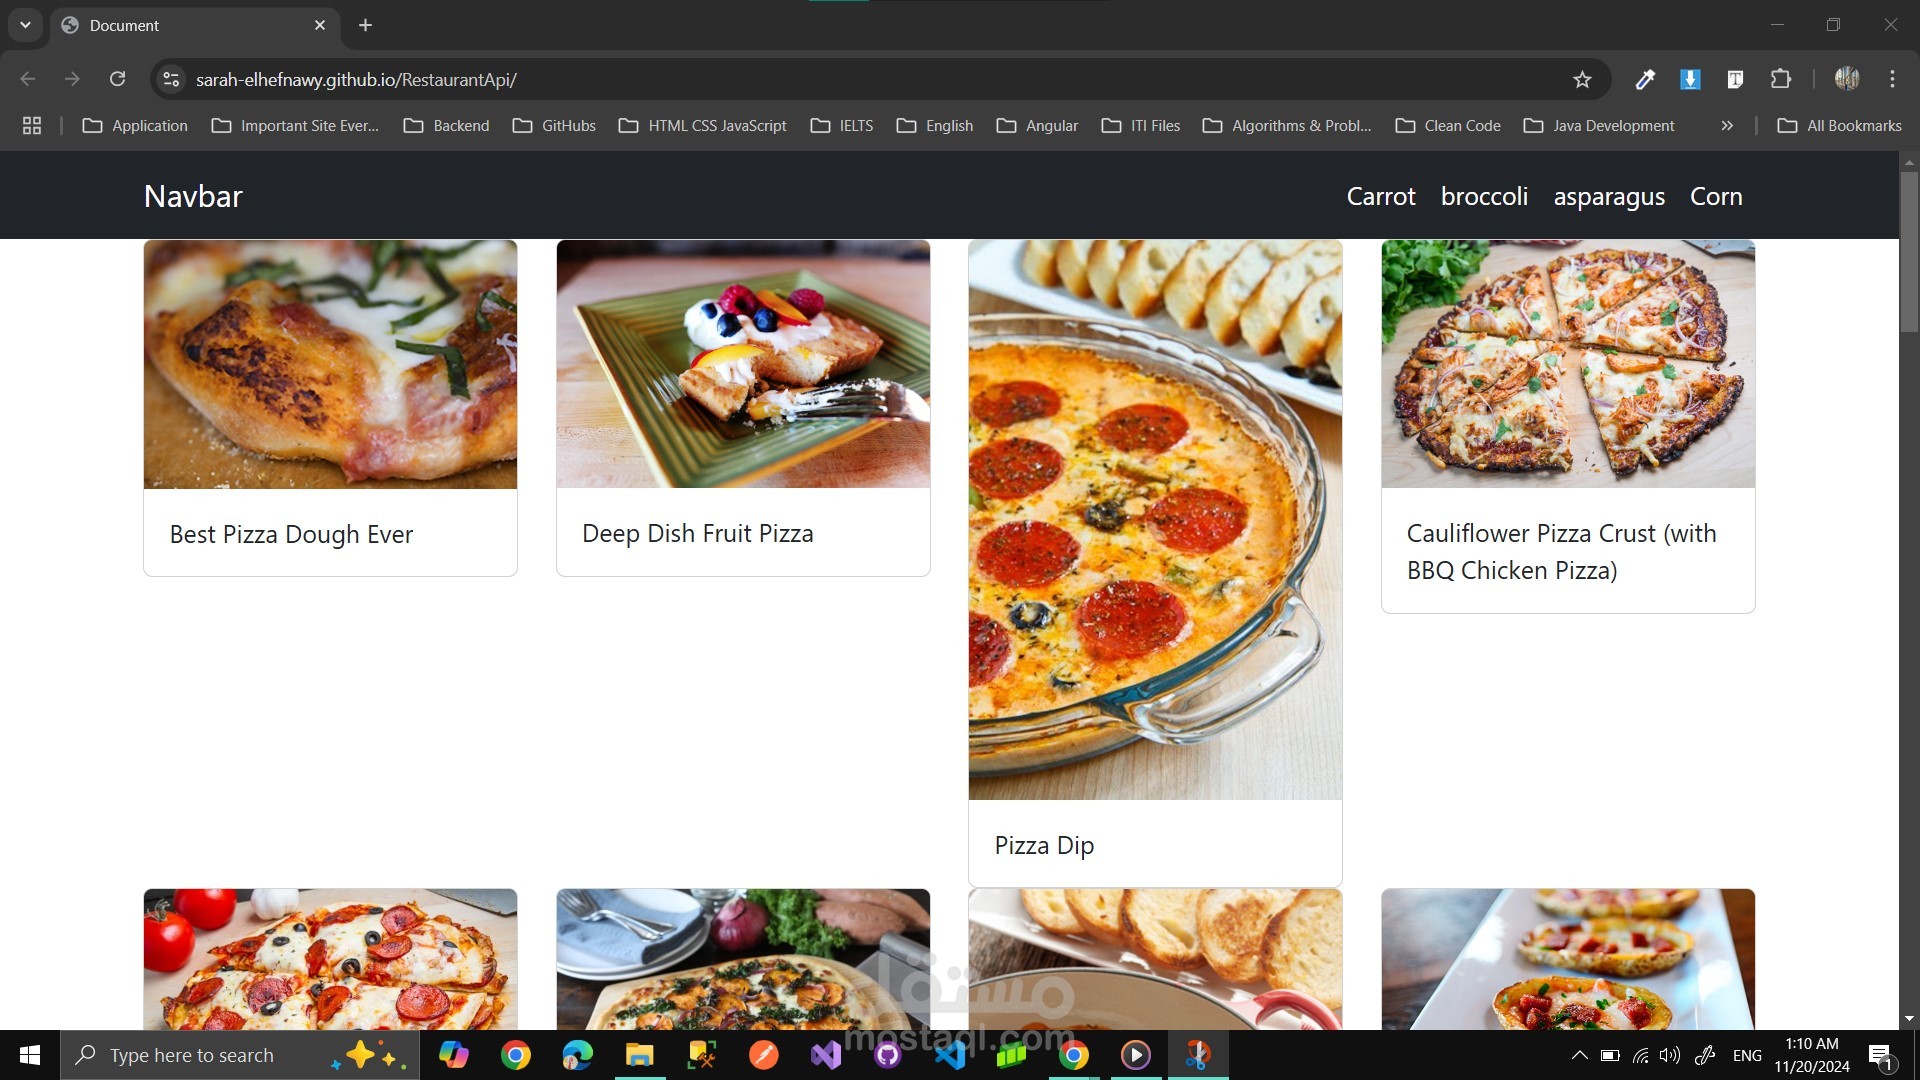The height and width of the screenshot is (1080, 1920).
Task: Close the Document tab
Action: pos(320,25)
